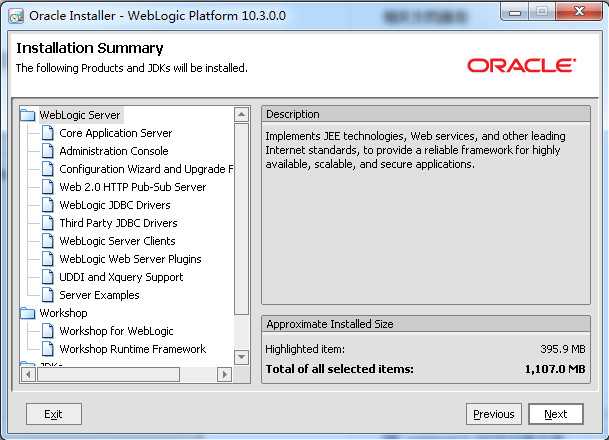Click the Total of all selected items label

(339, 369)
